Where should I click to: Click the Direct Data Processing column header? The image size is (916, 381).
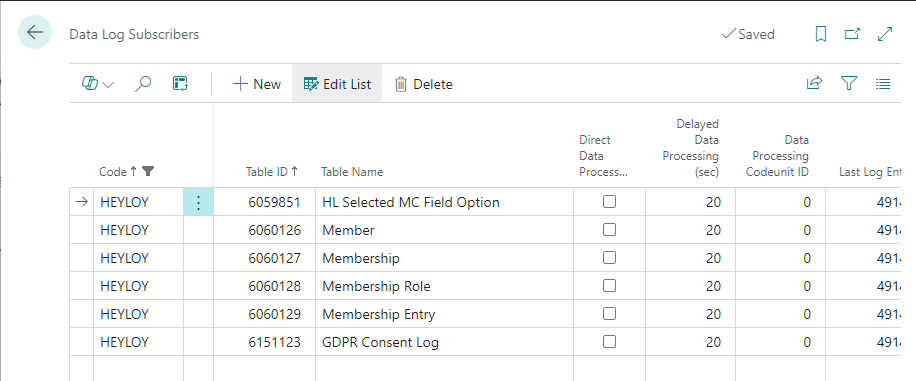(603, 156)
